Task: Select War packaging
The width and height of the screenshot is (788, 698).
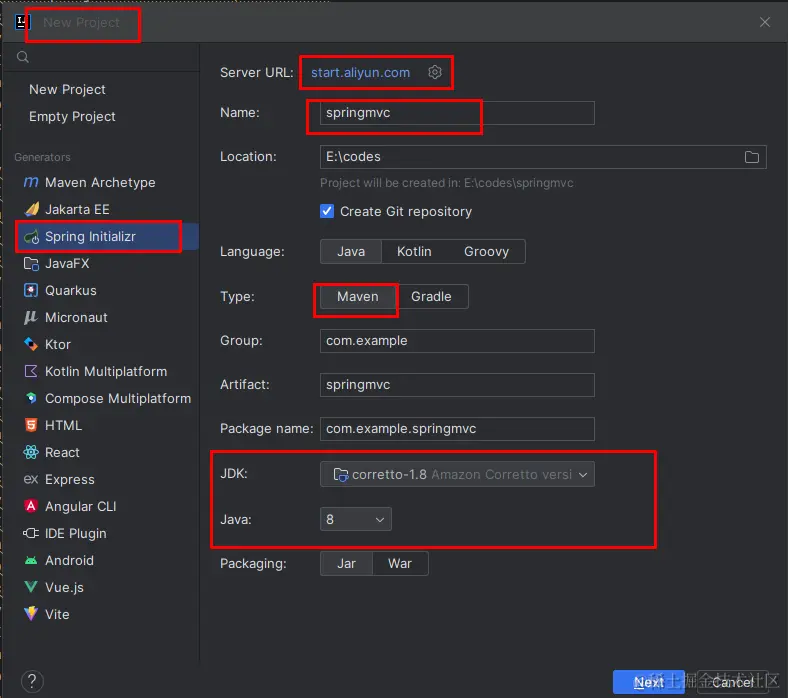Action: click(x=400, y=563)
